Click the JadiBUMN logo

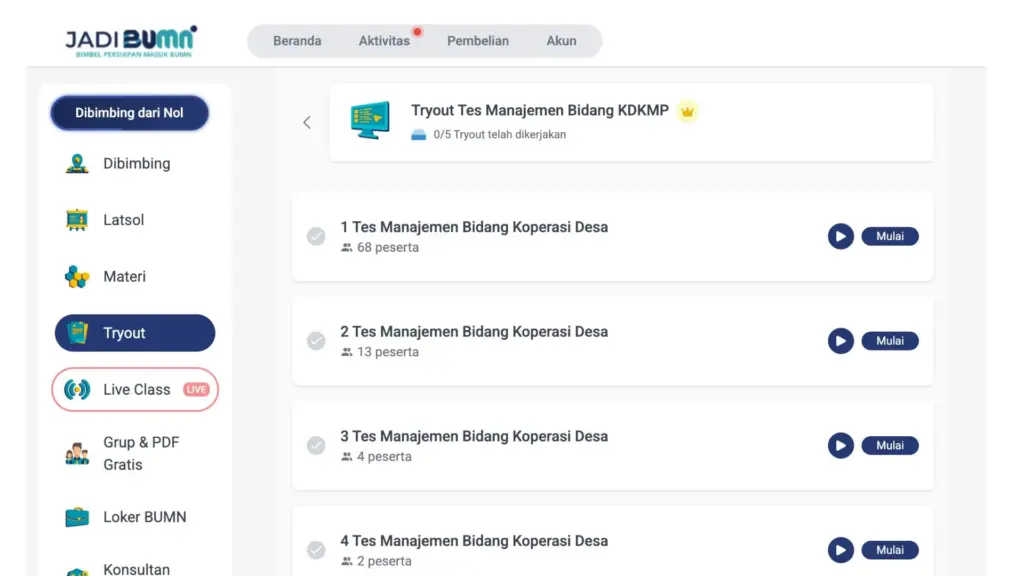[x=131, y=41]
